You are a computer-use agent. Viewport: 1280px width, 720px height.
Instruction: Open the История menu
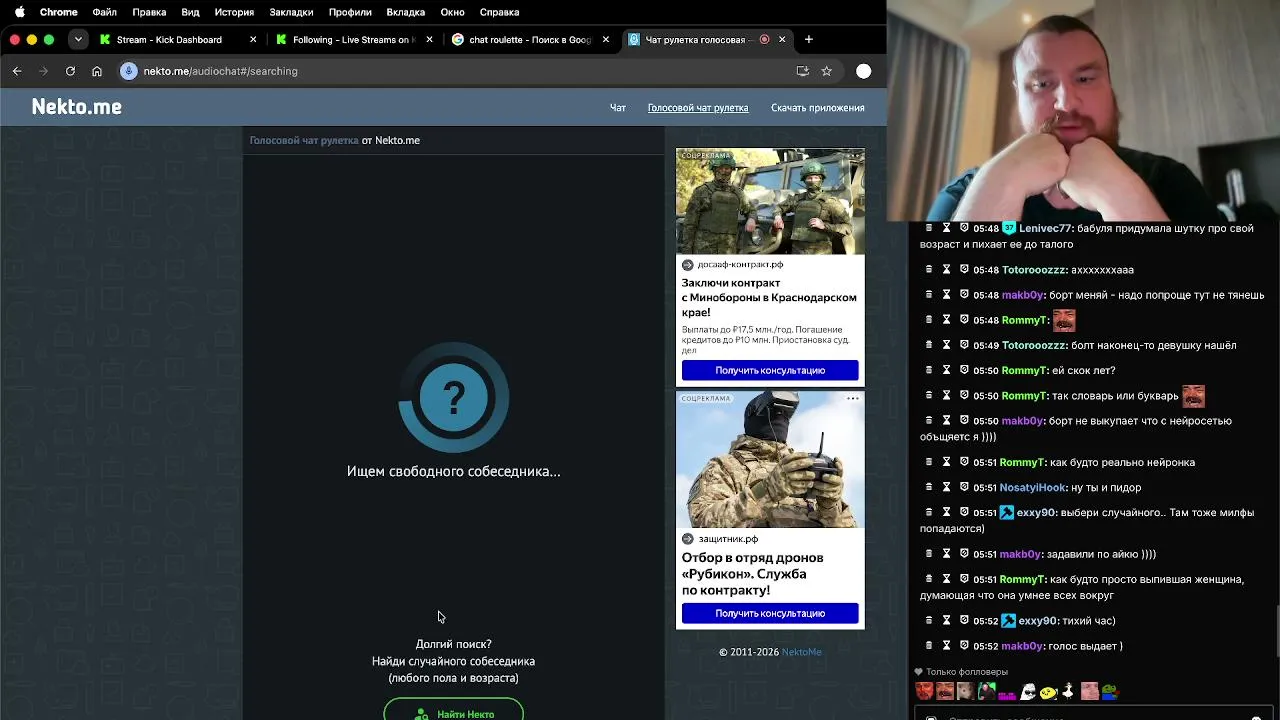234,12
